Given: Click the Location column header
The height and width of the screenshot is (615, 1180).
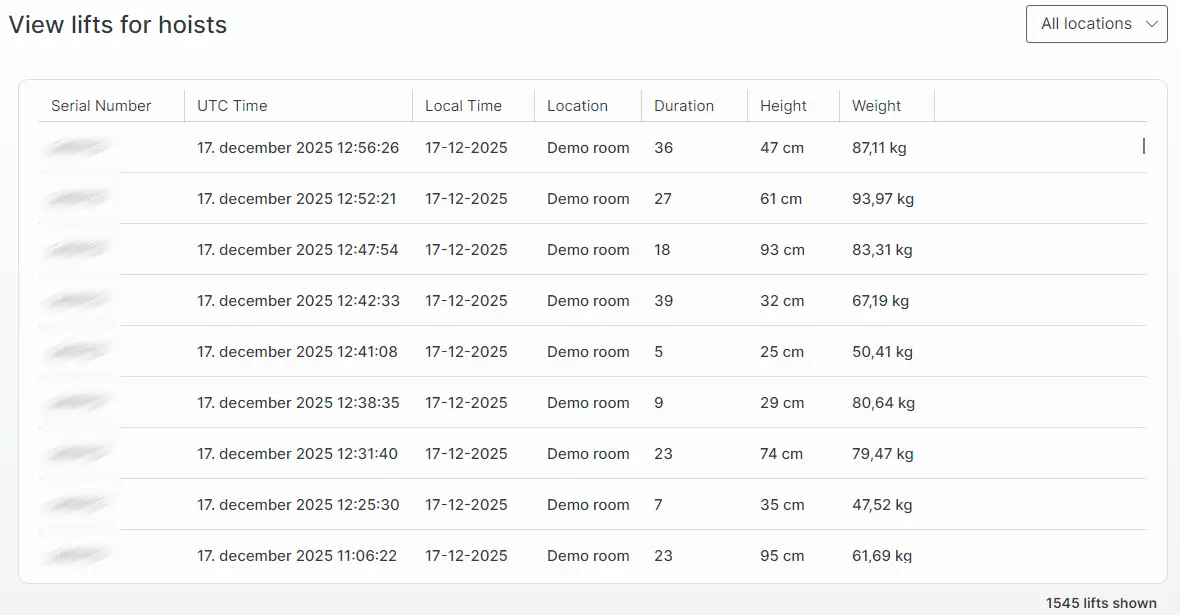Looking at the screenshot, I should (x=577, y=106).
